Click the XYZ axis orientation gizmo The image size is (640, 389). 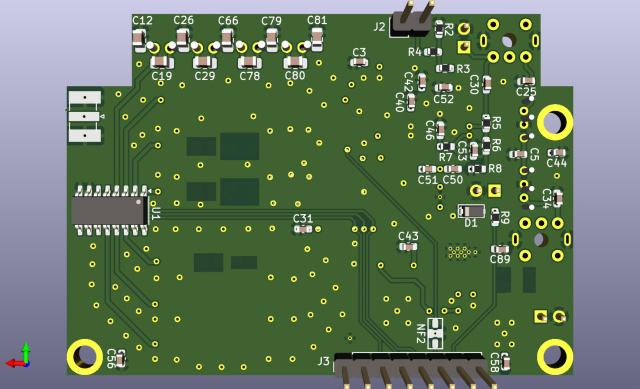click(19, 356)
